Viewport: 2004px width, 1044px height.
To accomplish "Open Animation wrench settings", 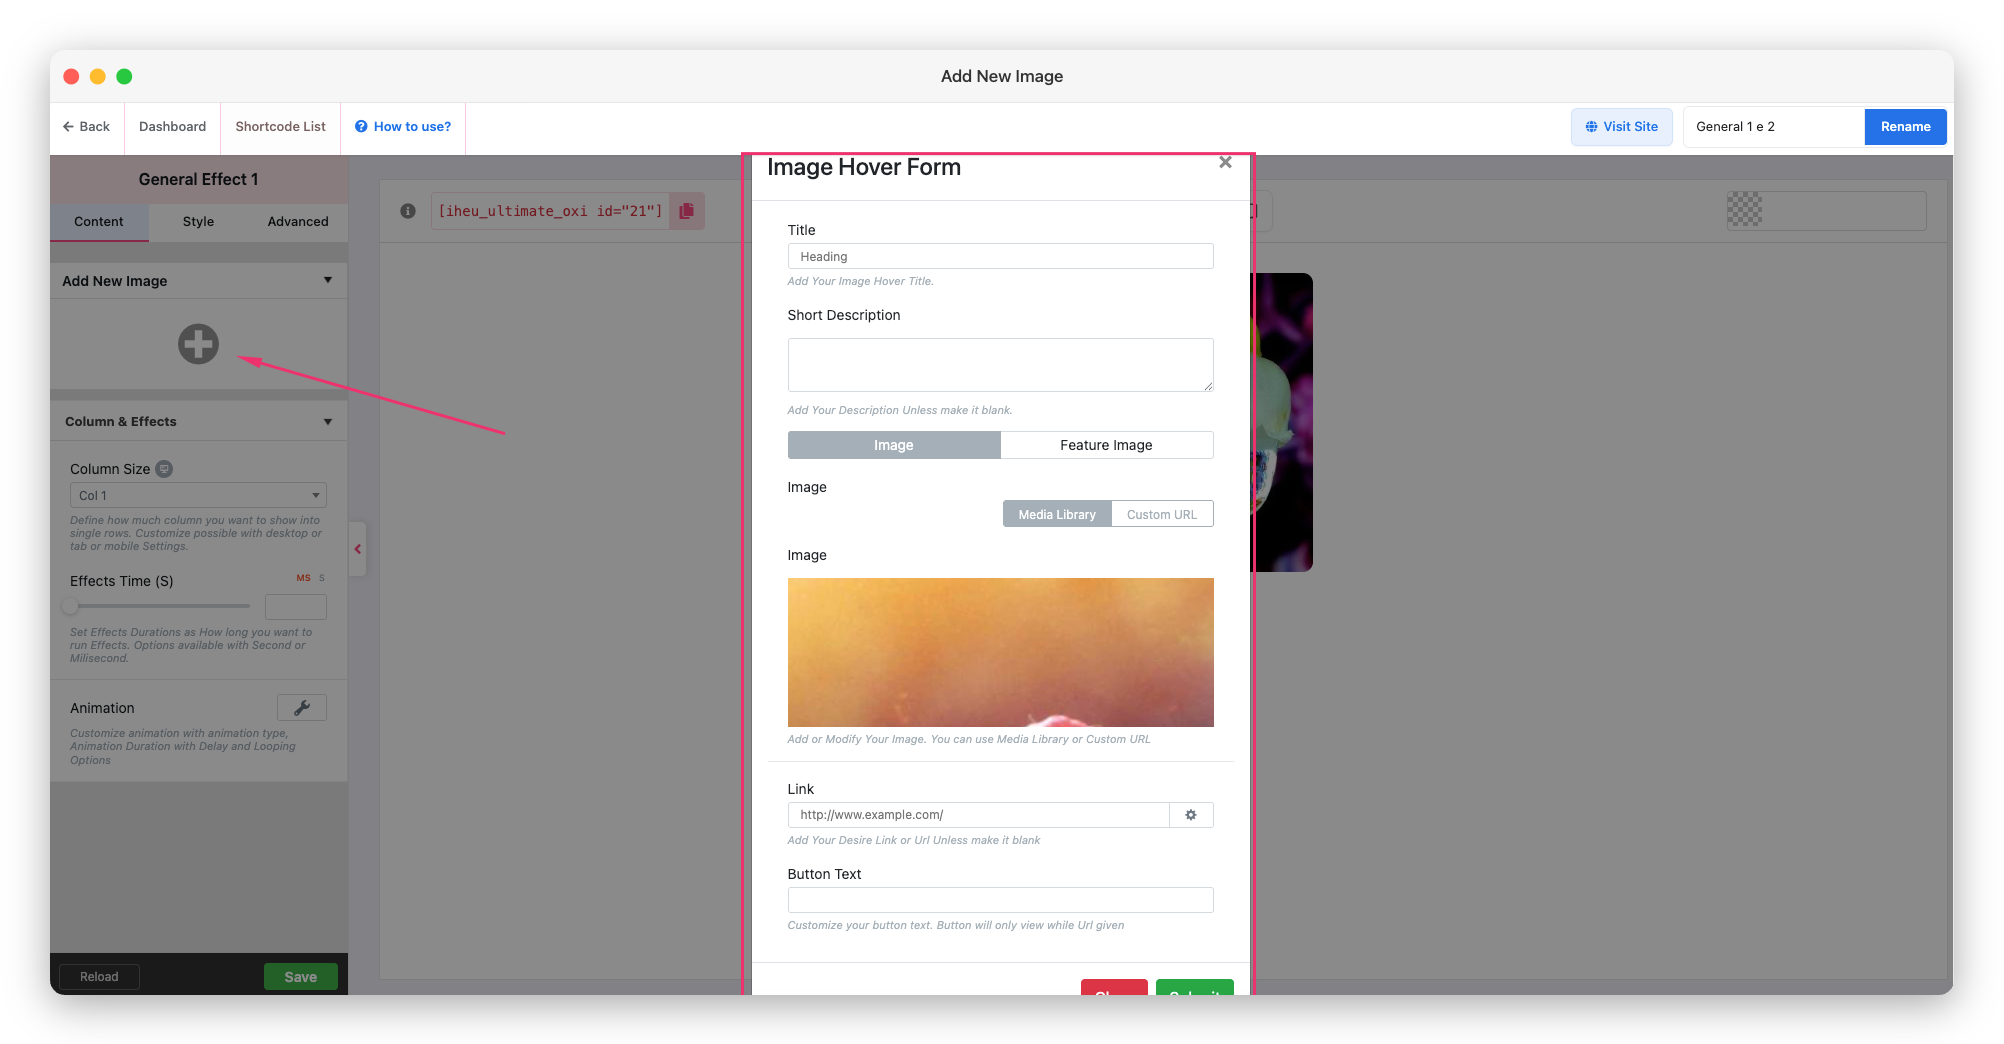I will pos(302,708).
